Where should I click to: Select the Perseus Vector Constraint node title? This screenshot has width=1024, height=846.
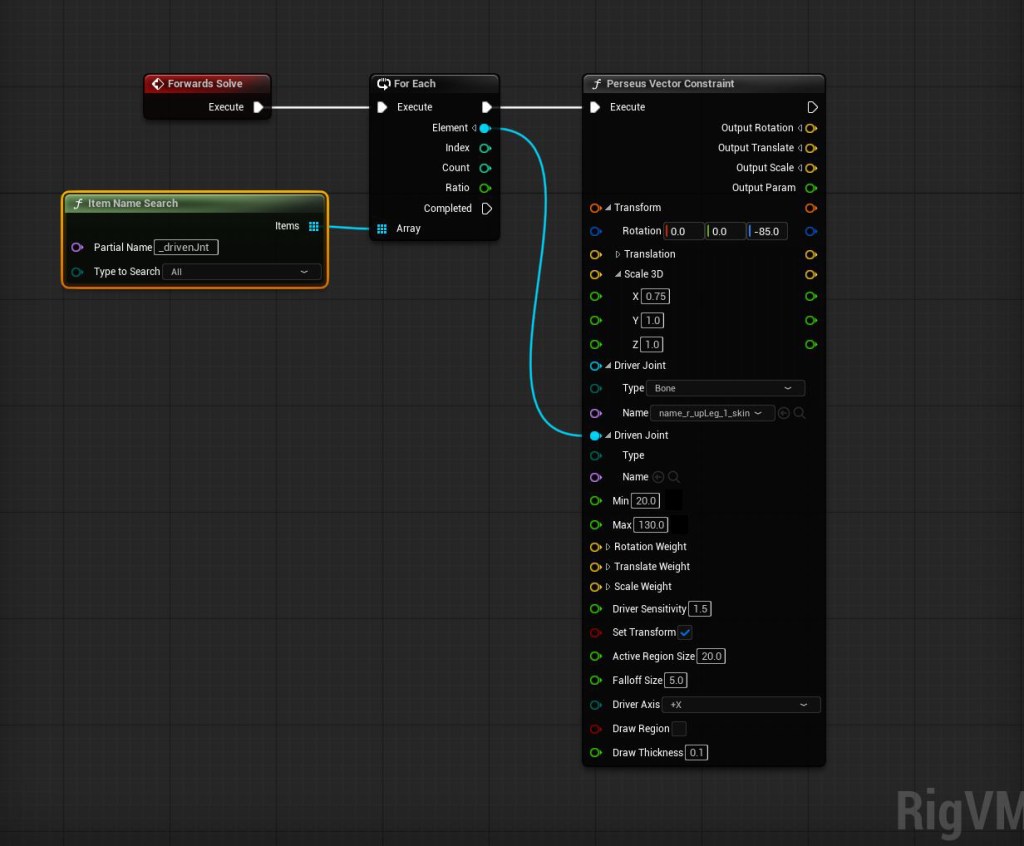click(670, 84)
